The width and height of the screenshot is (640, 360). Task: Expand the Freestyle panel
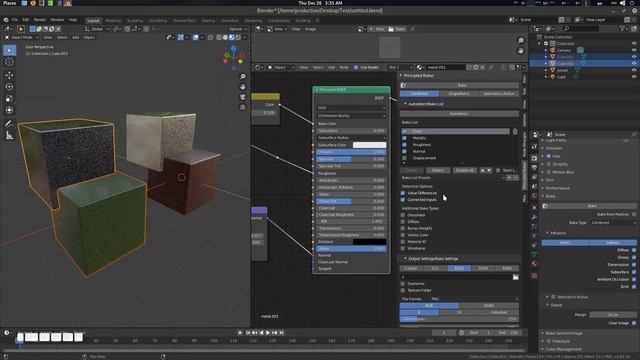(x=560, y=341)
